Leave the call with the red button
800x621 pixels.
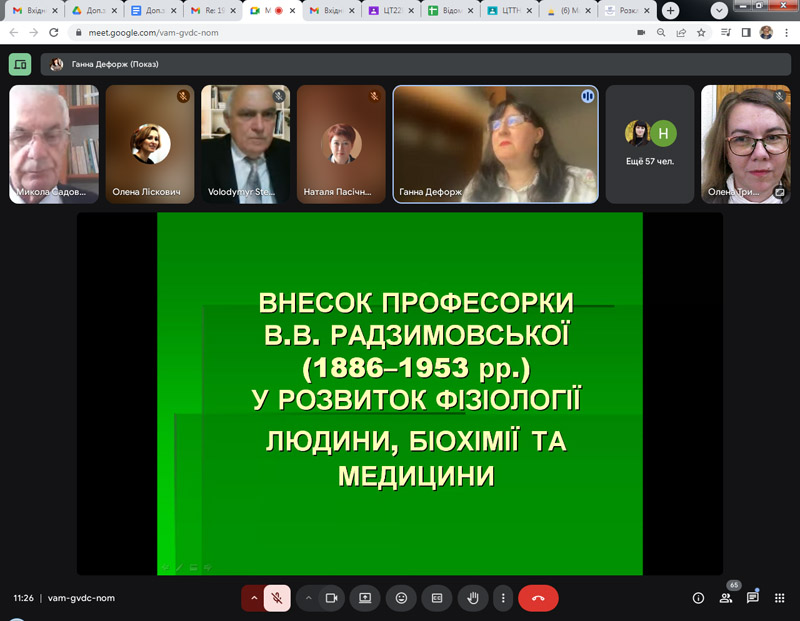pos(538,598)
